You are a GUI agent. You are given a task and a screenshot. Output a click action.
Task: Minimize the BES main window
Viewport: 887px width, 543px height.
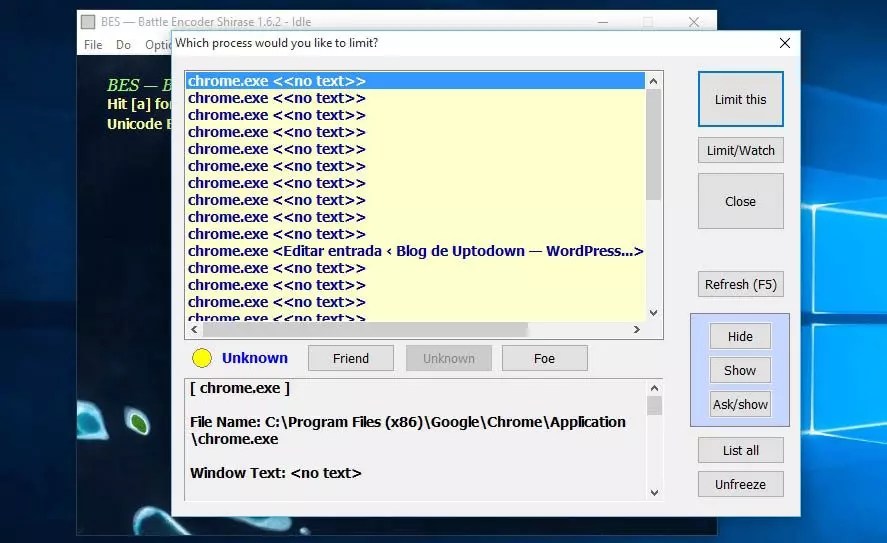click(603, 22)
